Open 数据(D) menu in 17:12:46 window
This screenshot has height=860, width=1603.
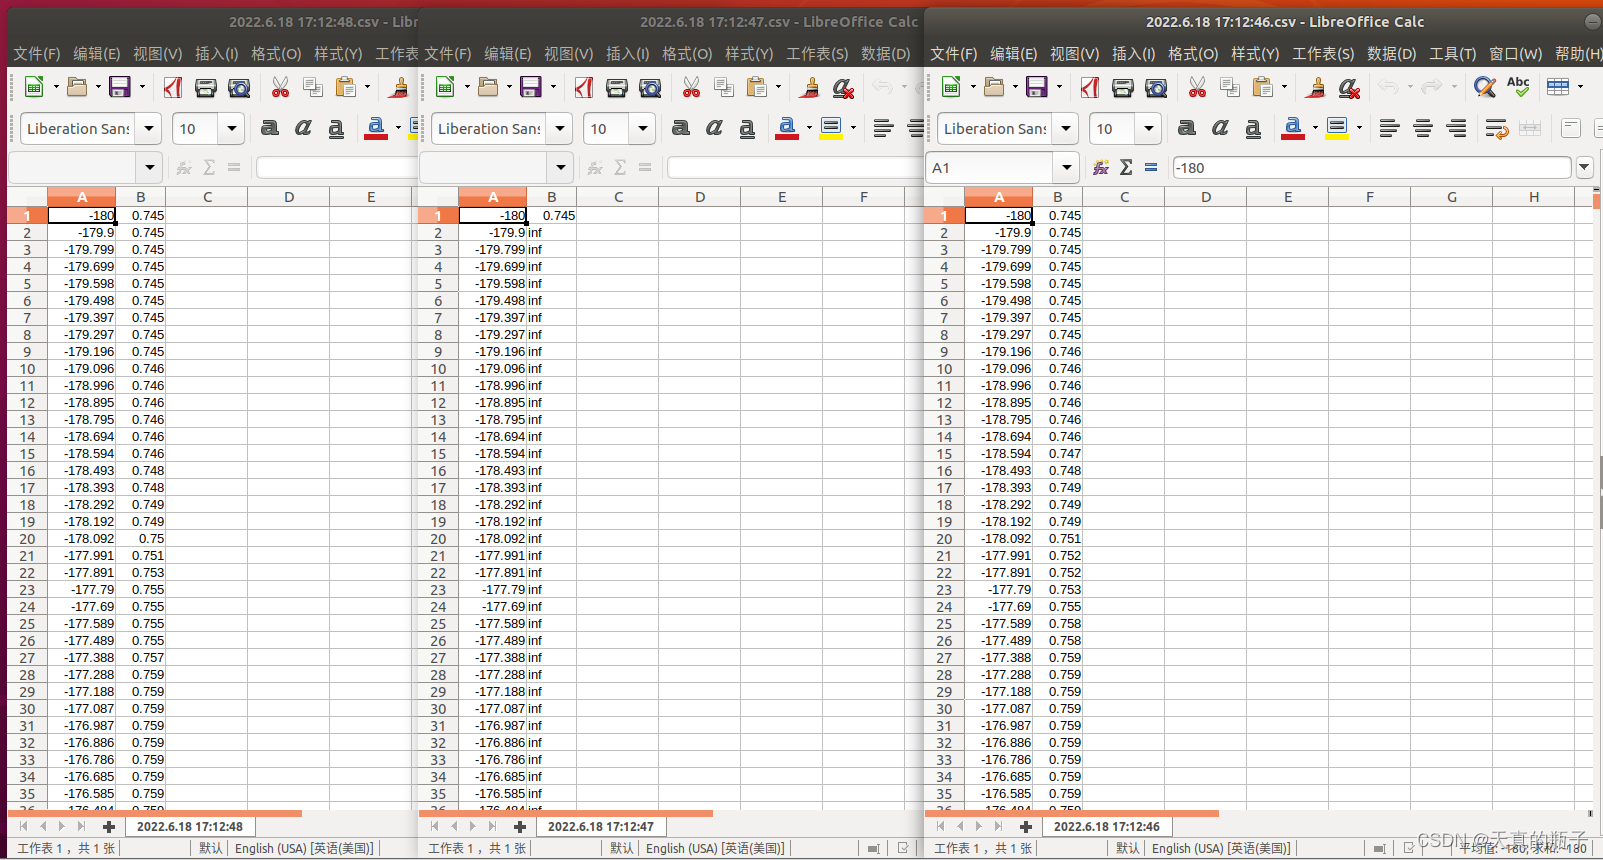[x=1391, y=54]
